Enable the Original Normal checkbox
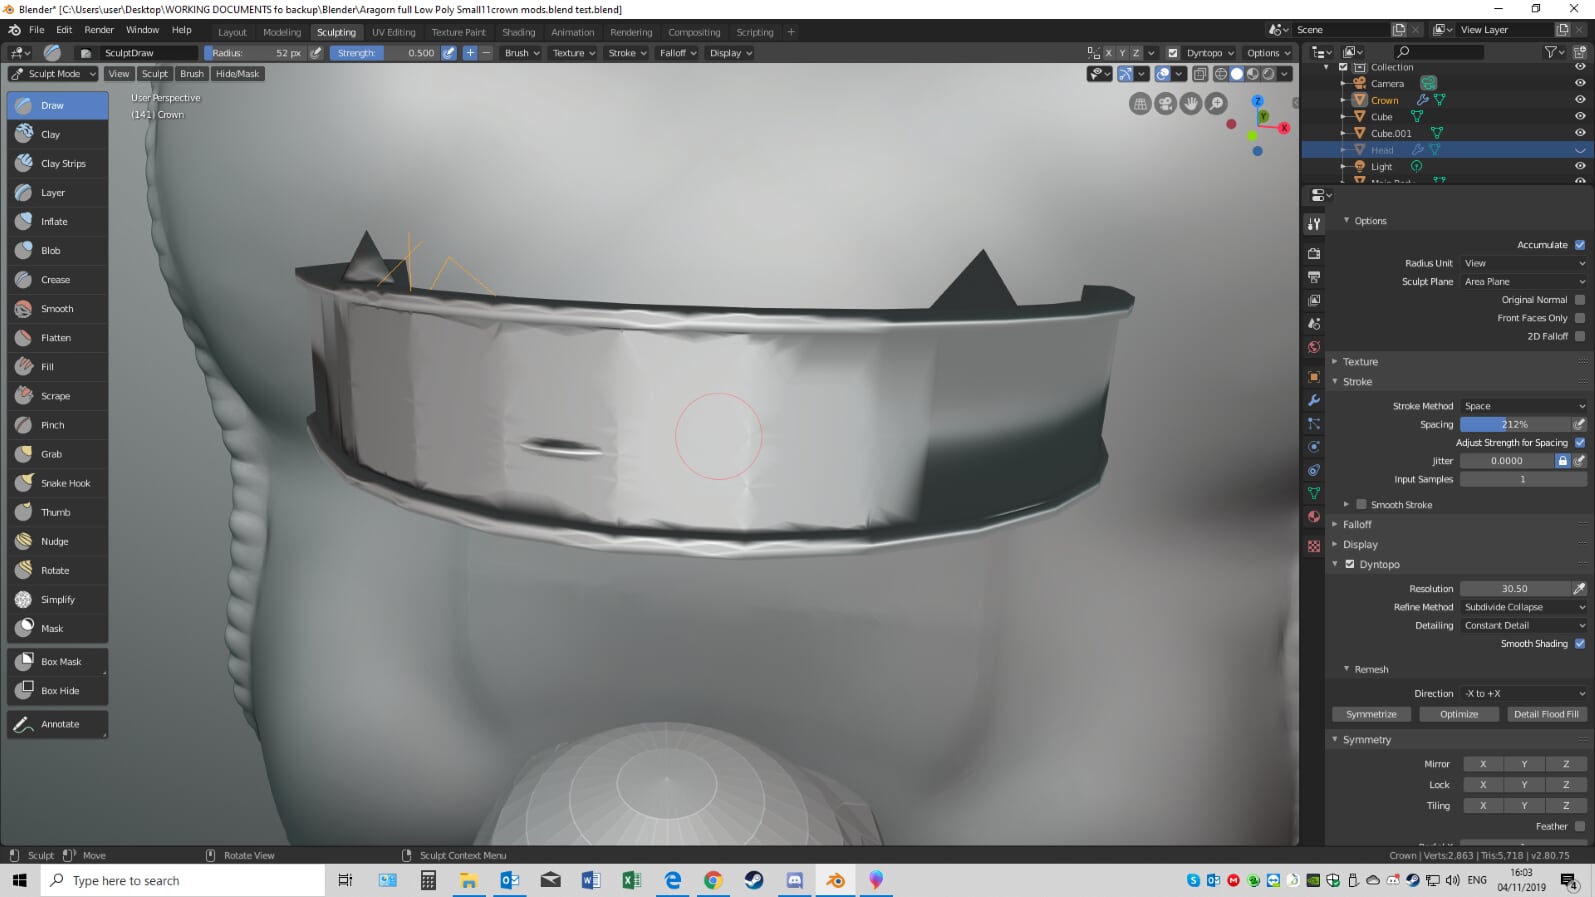Viewport: 1595px width, 897px height. coord(1580,299)
